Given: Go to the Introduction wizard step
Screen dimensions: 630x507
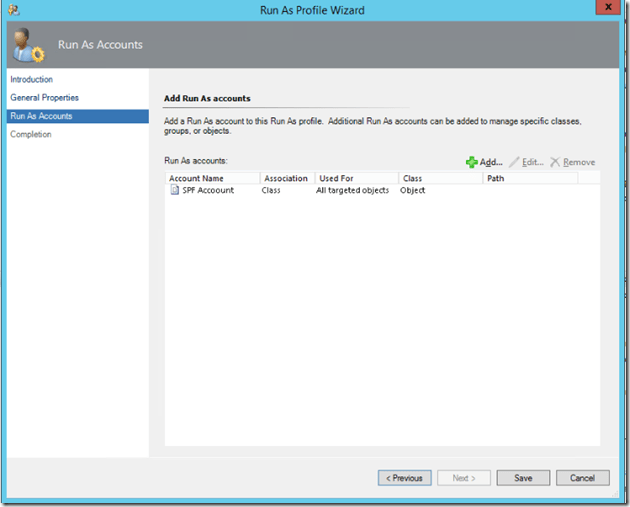Looking at the screenshot, I should (x=32, y=79).
